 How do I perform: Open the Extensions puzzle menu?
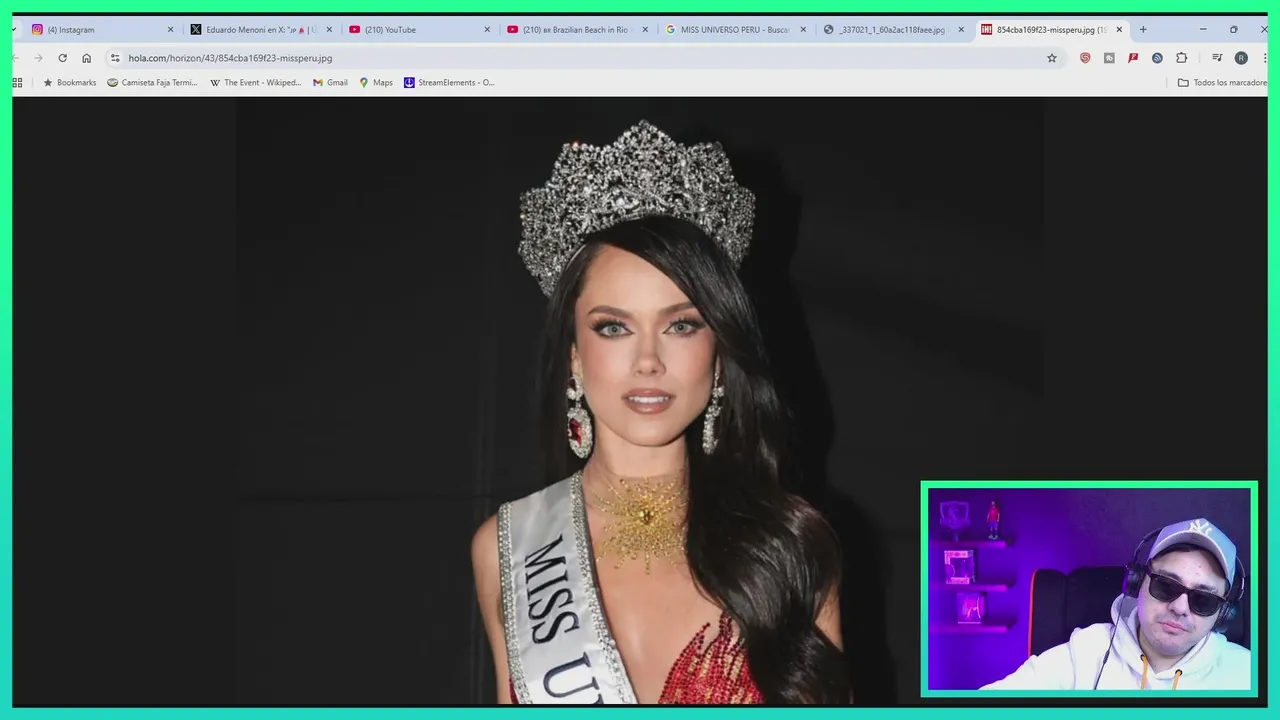click(1181, 58)
